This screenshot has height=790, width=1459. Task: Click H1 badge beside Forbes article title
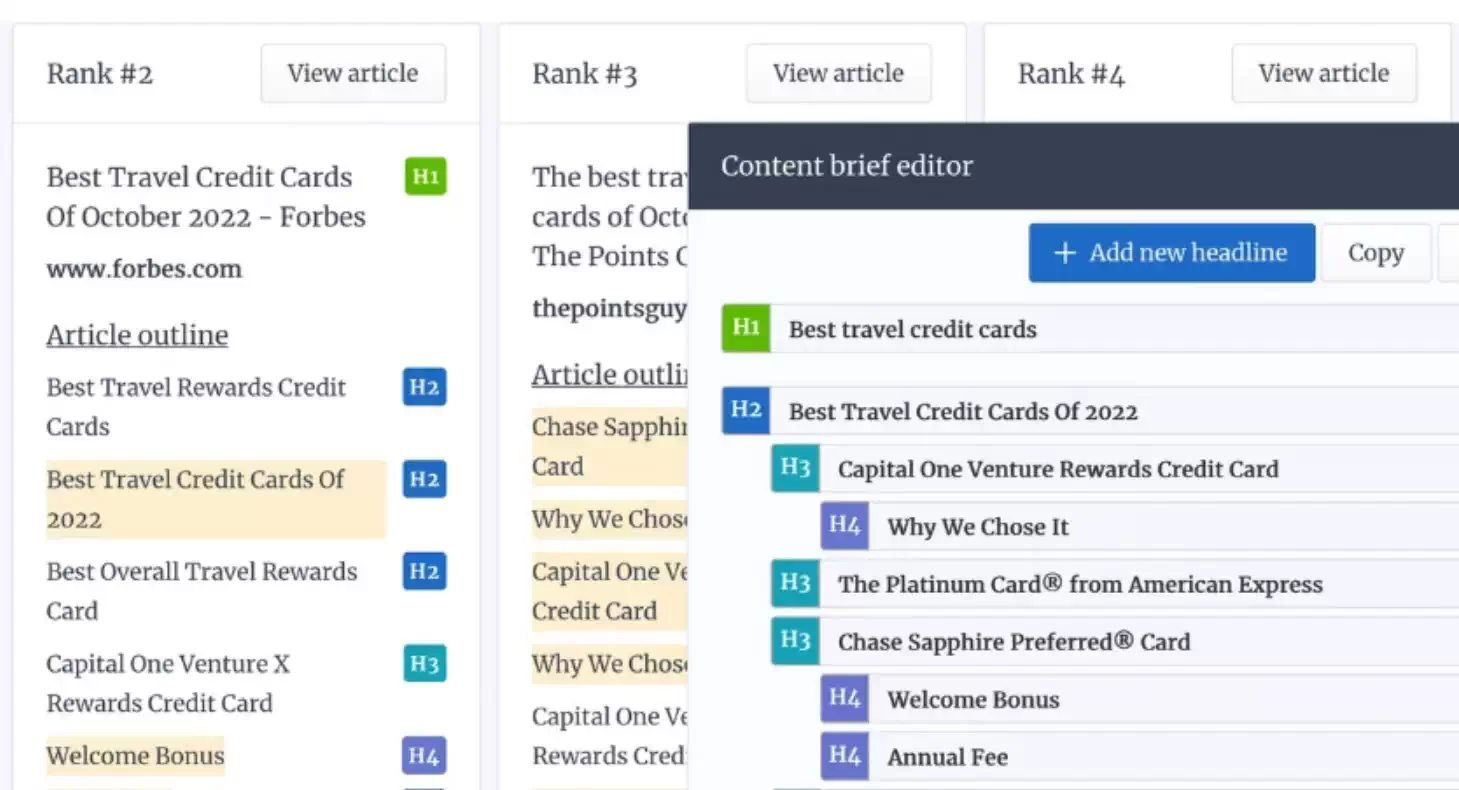pyautogui.click(x=426, y=177)
